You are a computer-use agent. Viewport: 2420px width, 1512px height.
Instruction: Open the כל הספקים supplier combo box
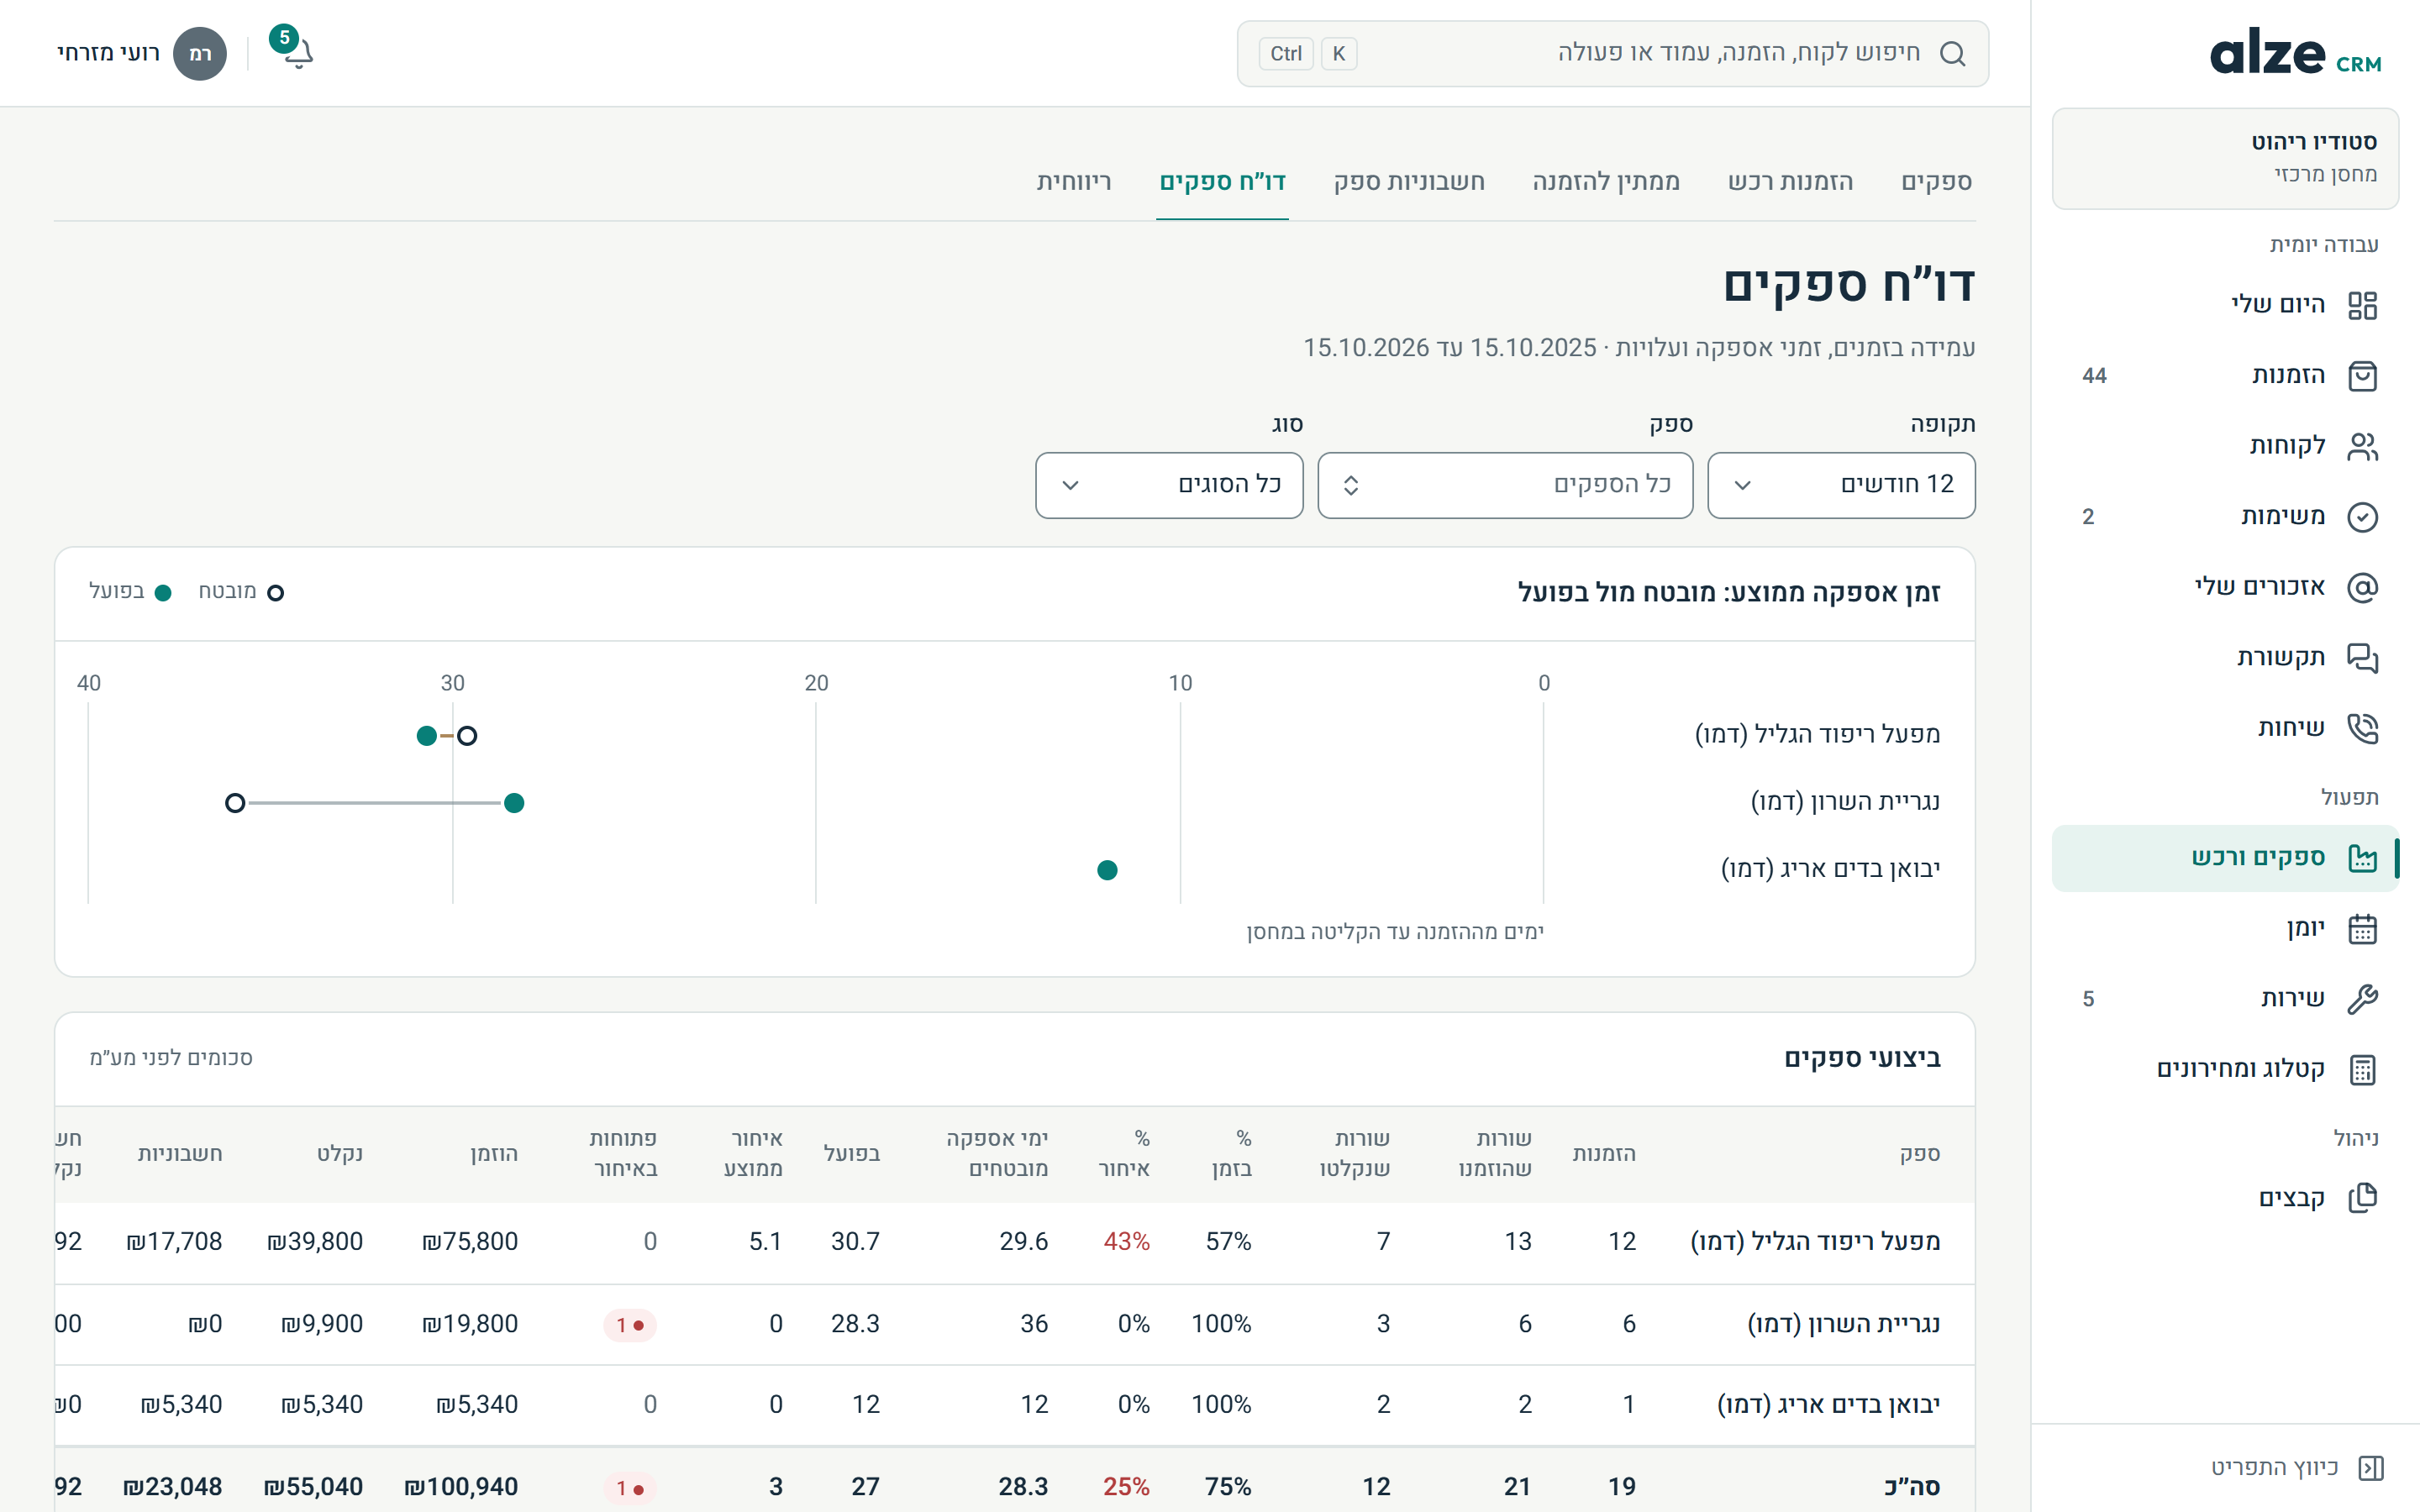(1505, 485)
